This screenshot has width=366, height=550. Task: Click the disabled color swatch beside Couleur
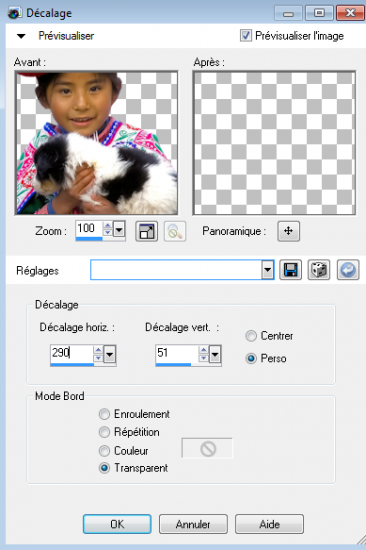tap(207, 448)
